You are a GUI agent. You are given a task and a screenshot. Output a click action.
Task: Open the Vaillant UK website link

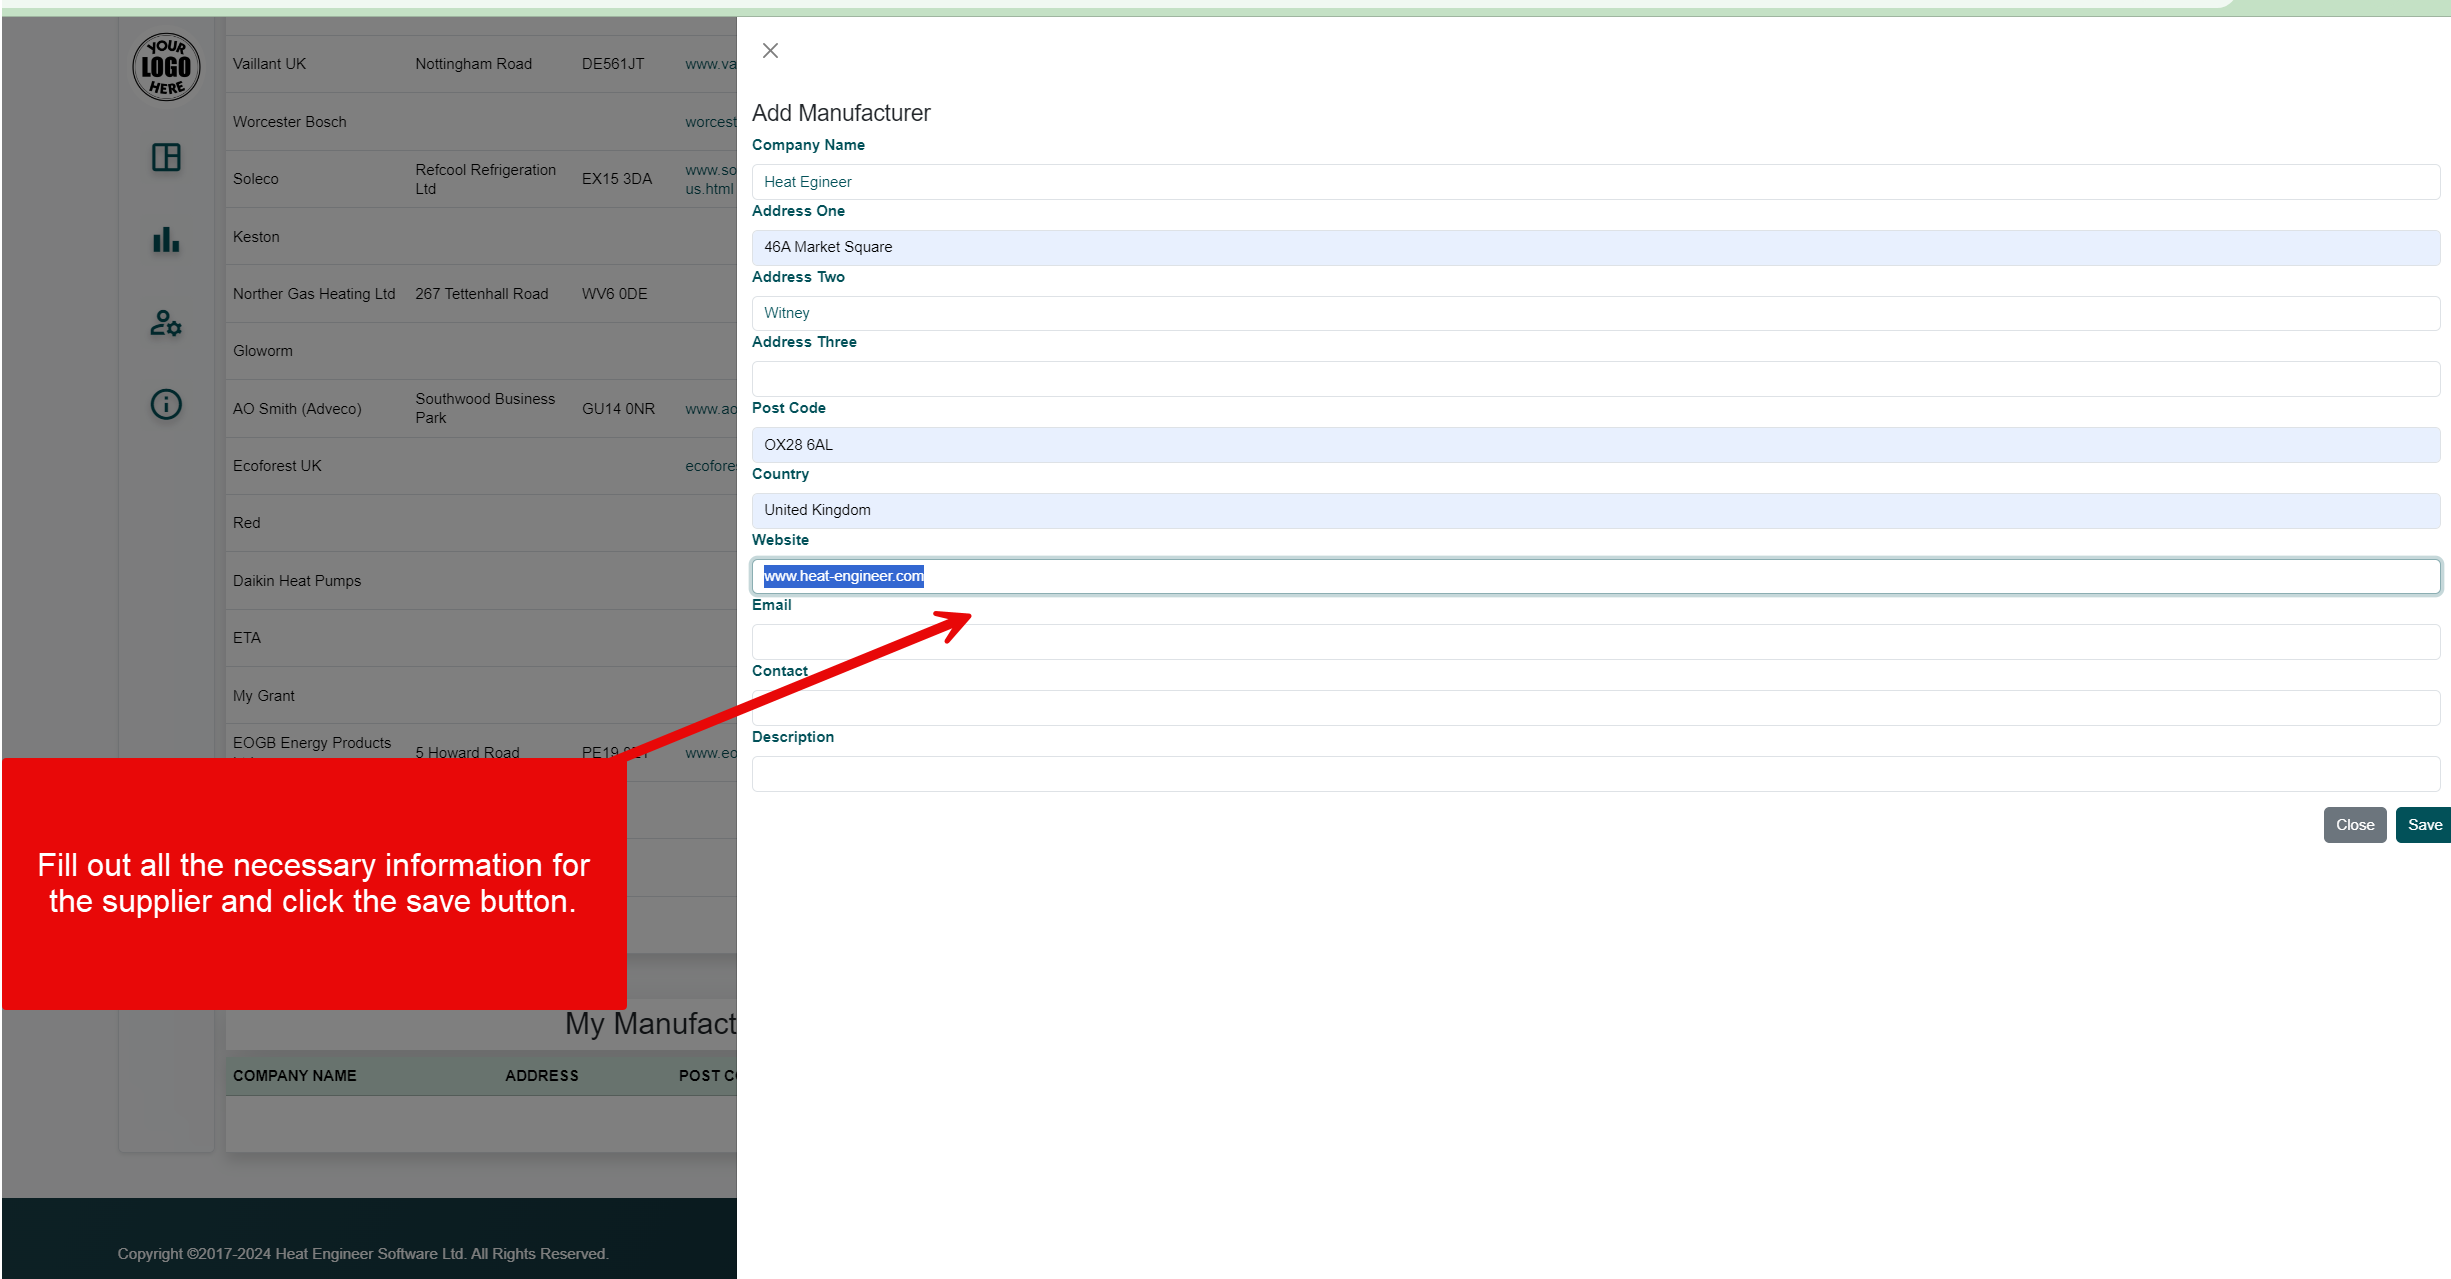tap(708, 63)
